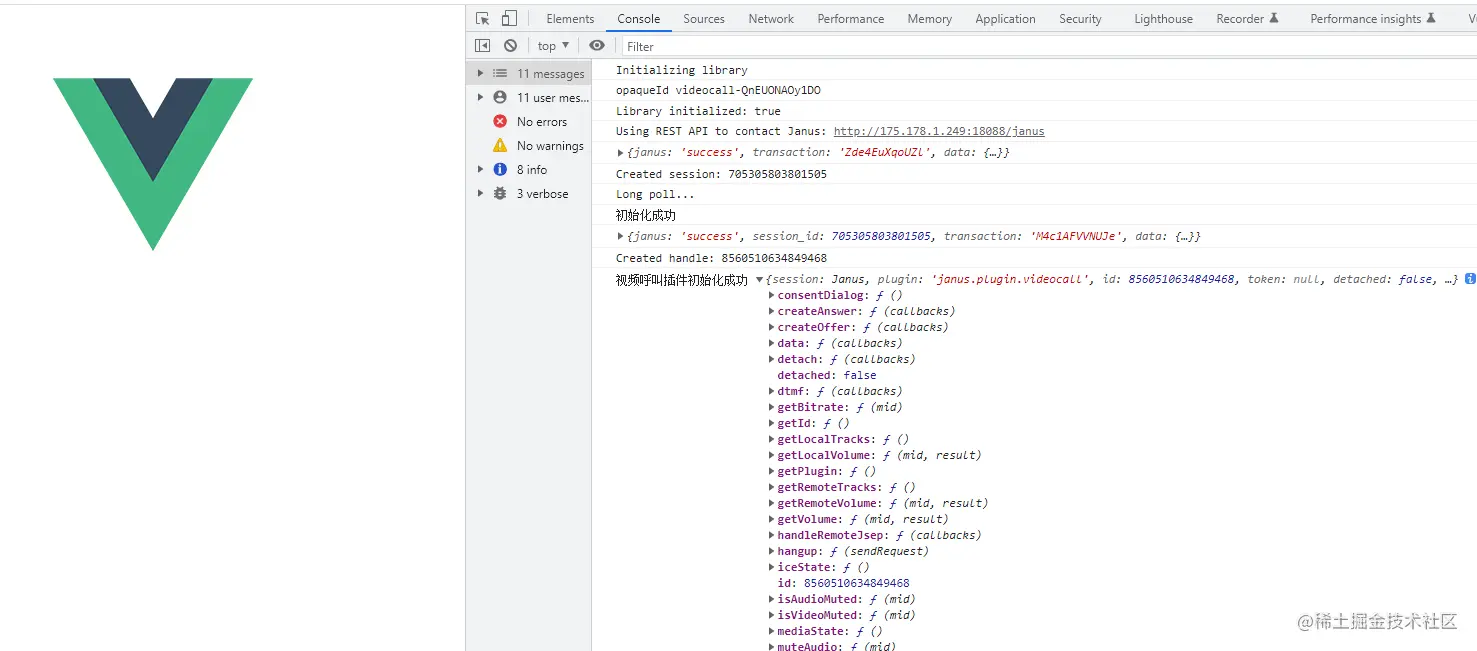Image resolution: width=1477 pixels, height=651 pixels.
Task: Expand the hangup function entry
Action: (771, 551)
